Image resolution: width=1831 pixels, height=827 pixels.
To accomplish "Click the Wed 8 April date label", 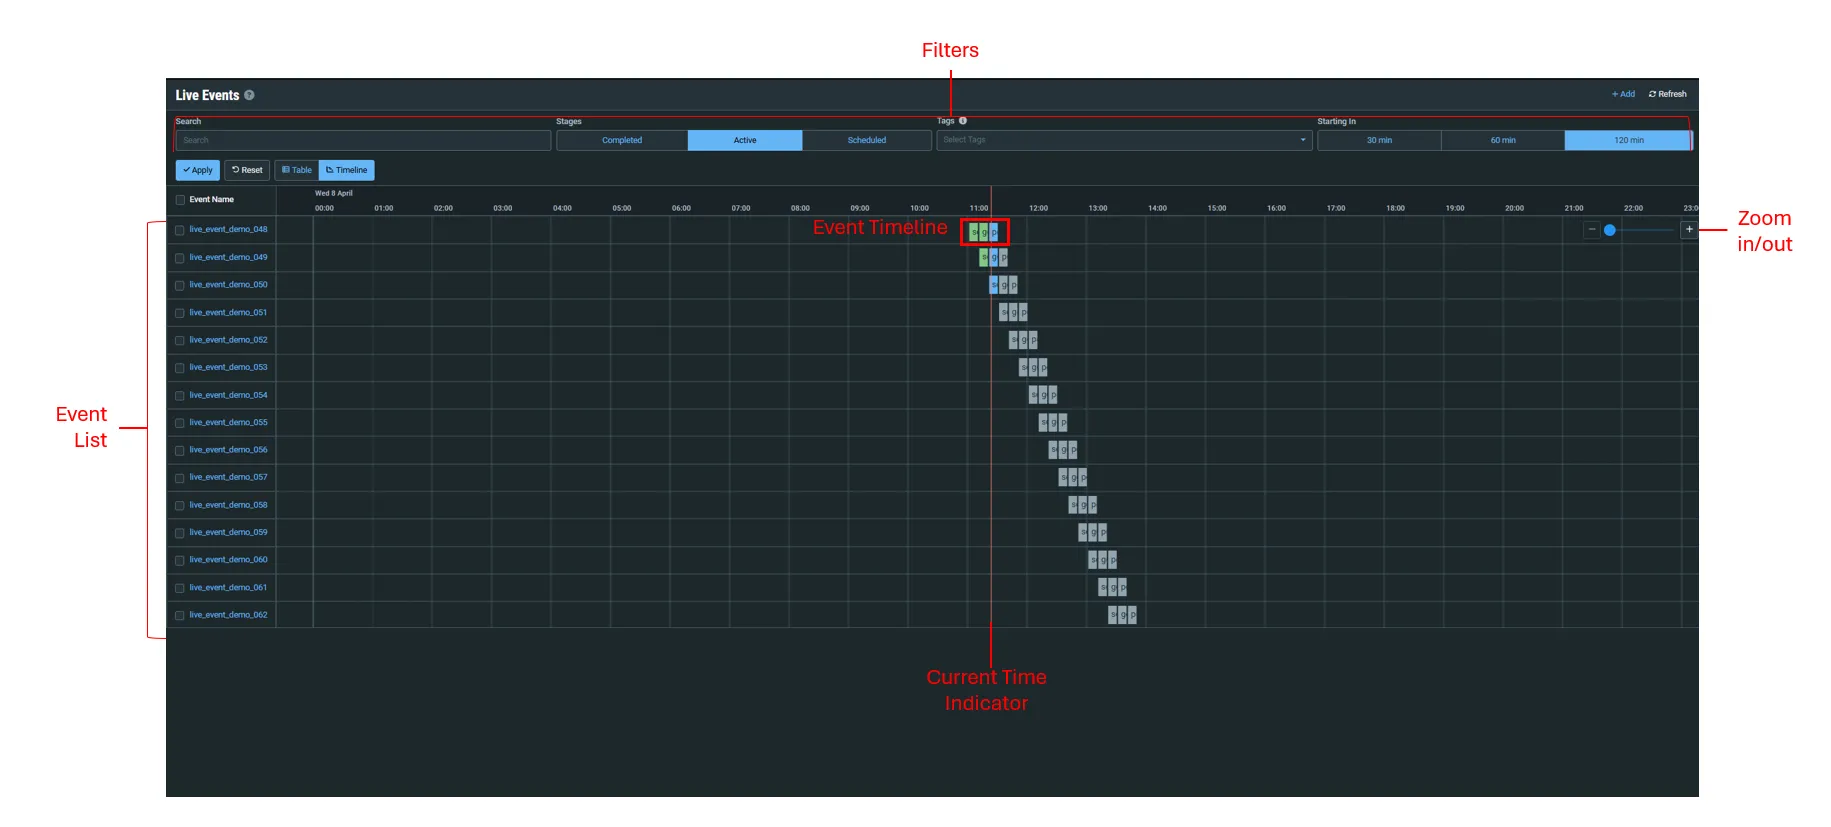I will (x=334, y=193).
